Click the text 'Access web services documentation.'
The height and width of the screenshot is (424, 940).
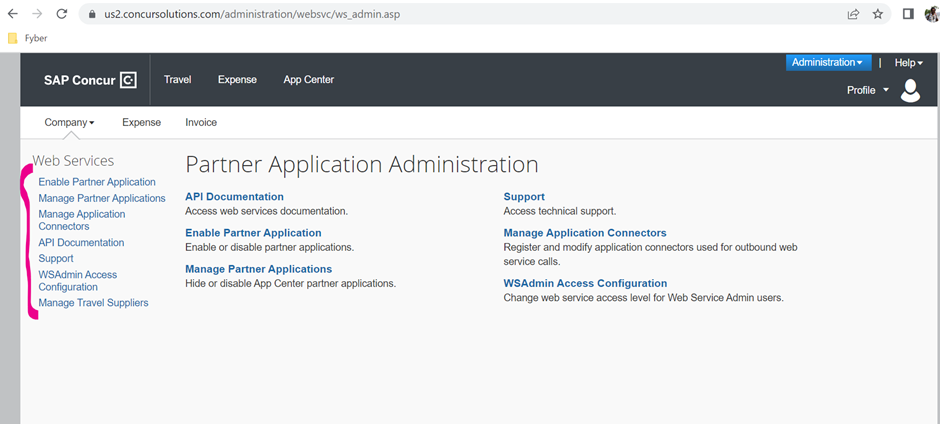266,211
